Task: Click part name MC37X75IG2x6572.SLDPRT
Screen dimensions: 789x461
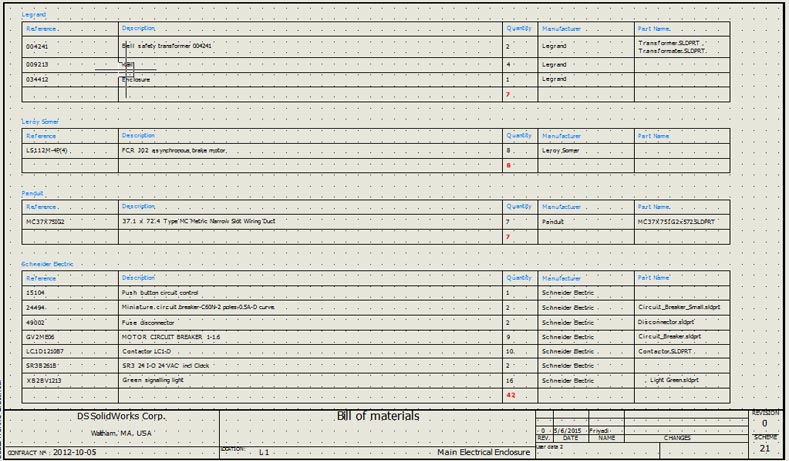Action: coord(676,221)
